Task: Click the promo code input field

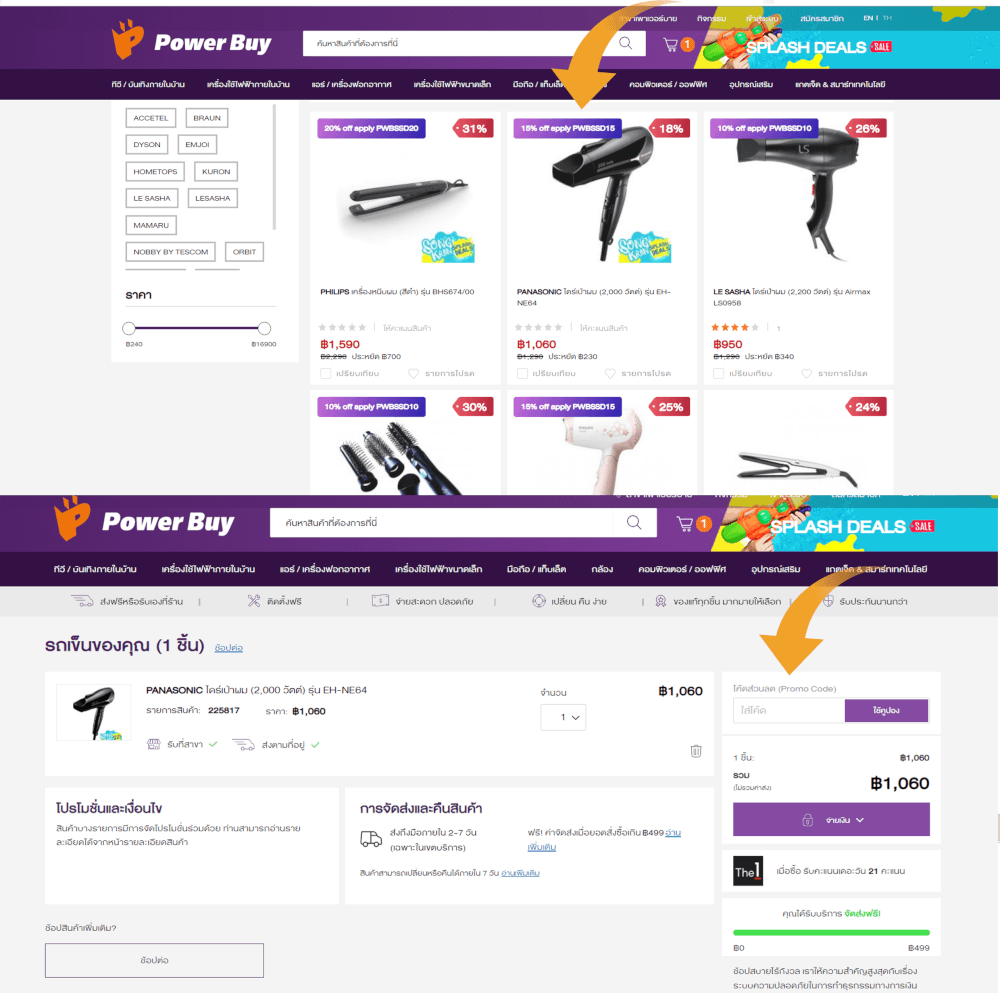Action: point(789,710)
